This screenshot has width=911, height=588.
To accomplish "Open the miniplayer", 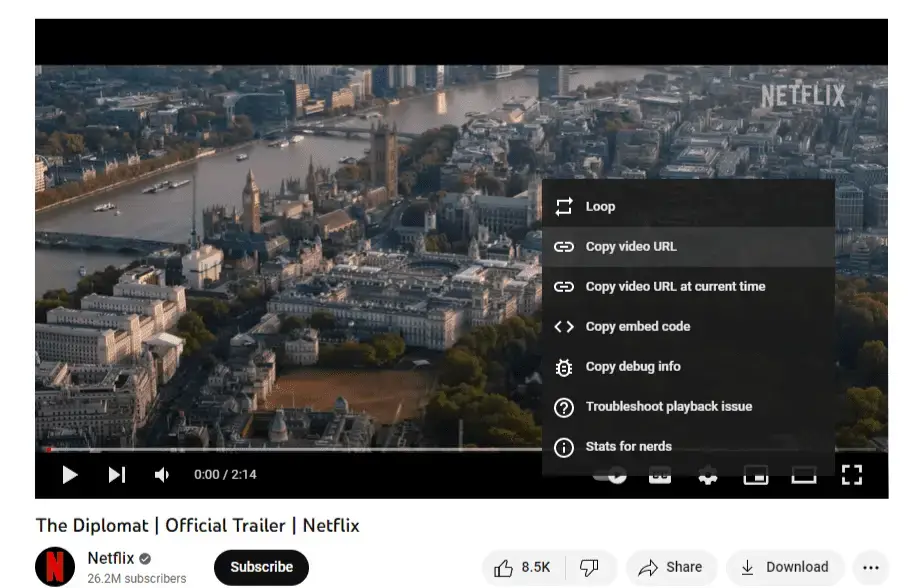I will tap(755, 475).
